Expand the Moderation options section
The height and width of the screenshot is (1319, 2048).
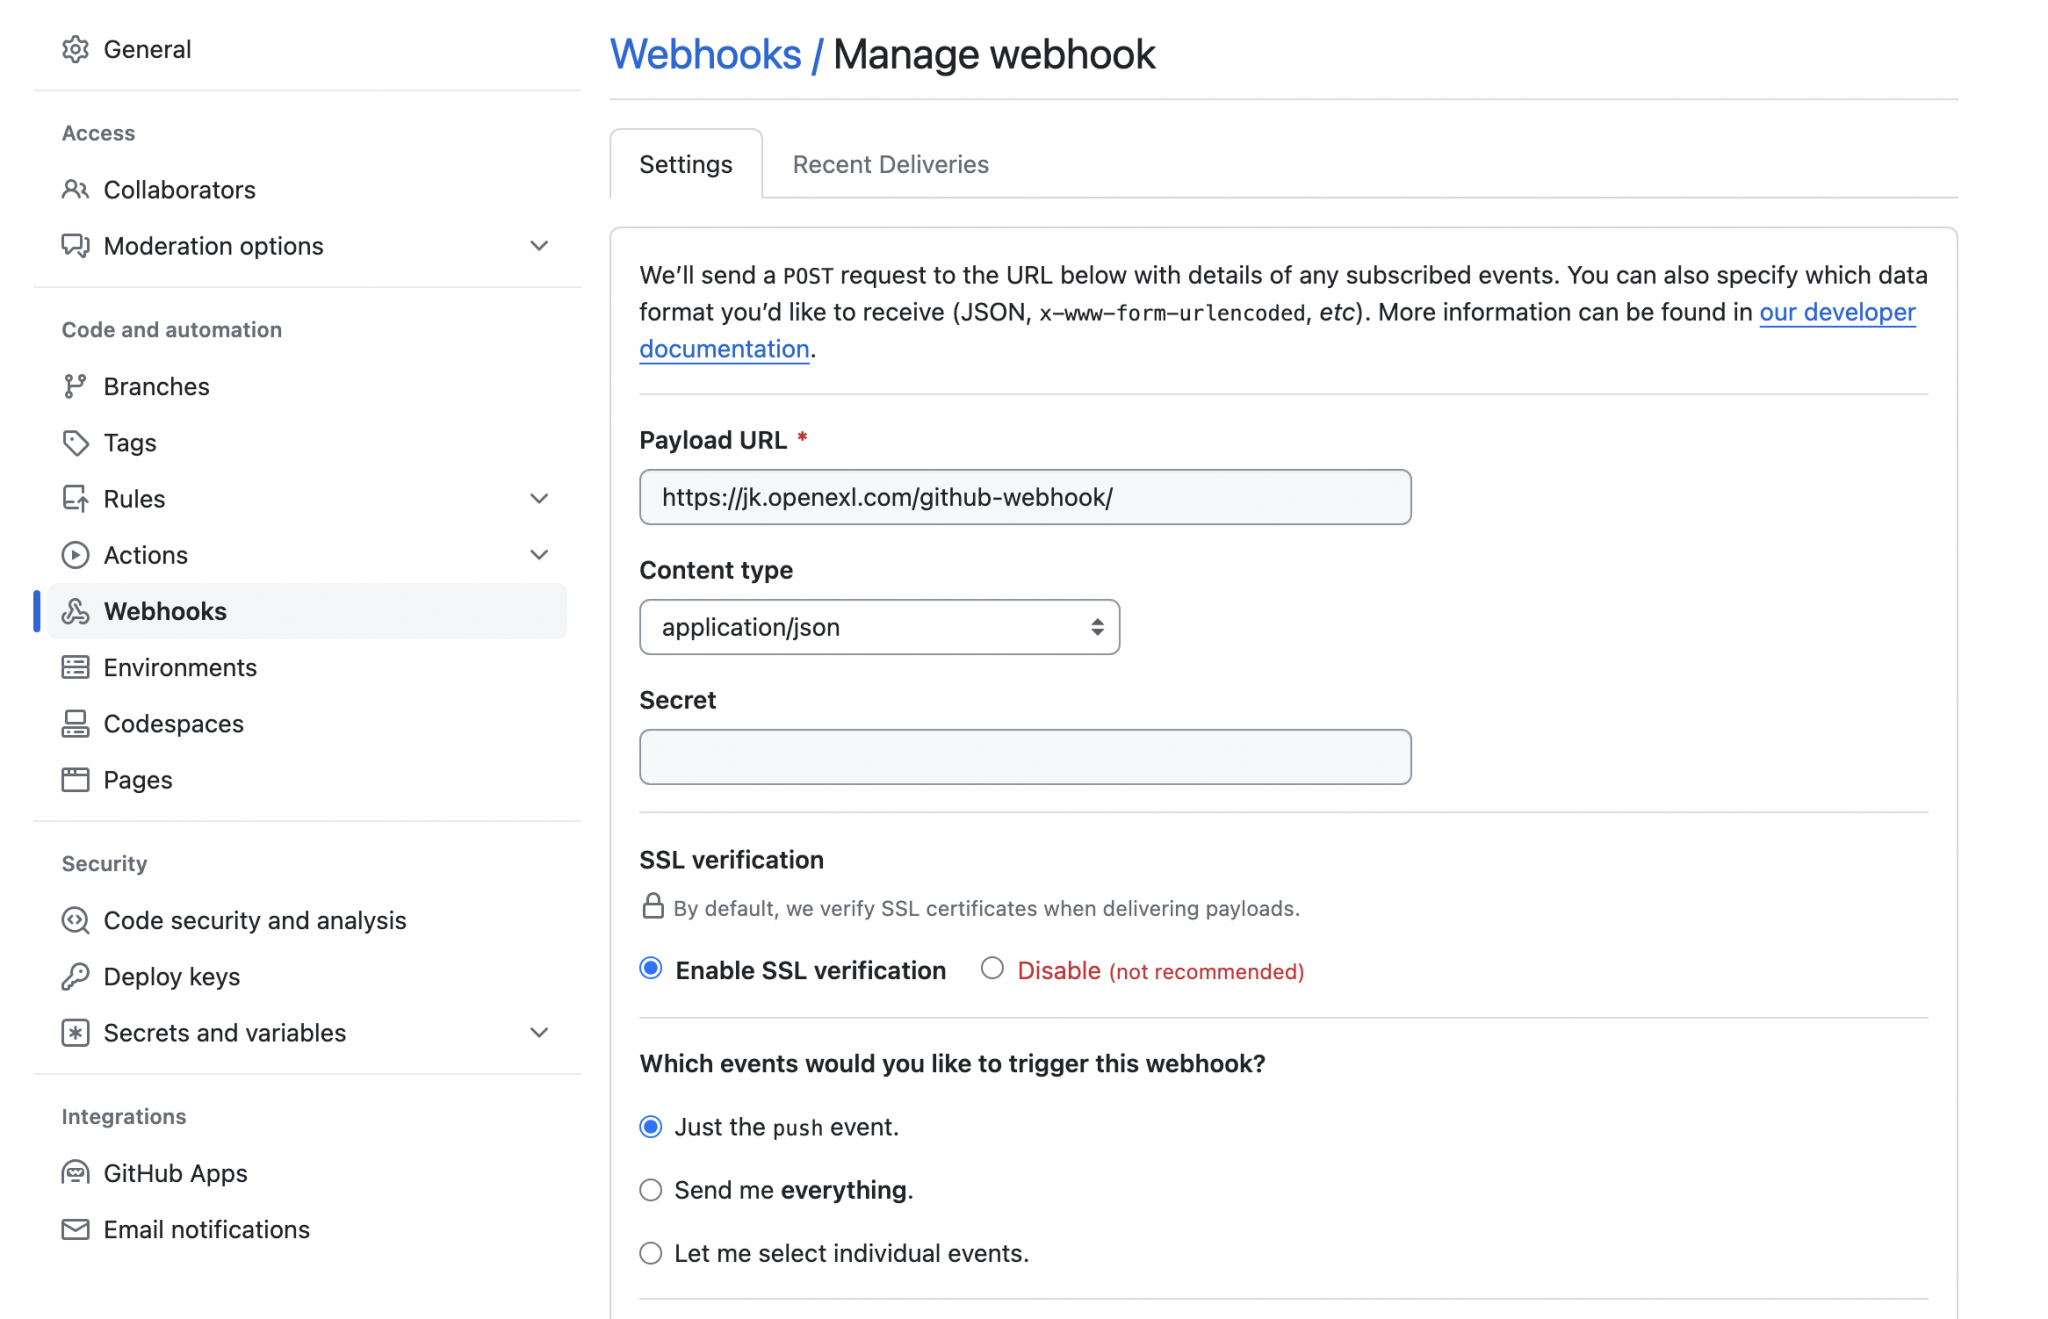click(x=539, y=246)
